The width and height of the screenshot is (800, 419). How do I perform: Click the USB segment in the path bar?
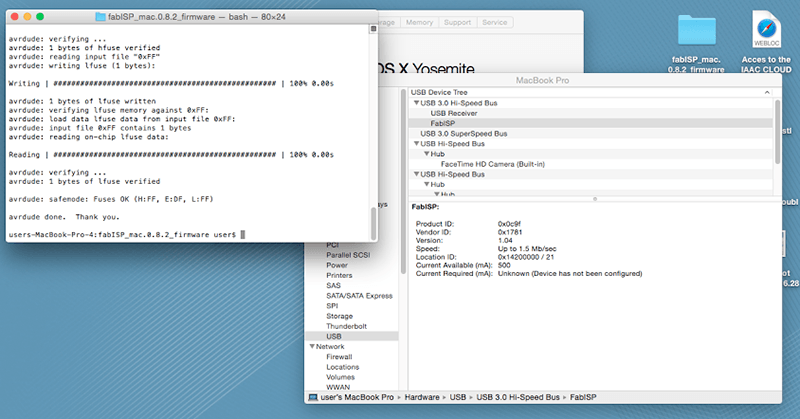458,397
